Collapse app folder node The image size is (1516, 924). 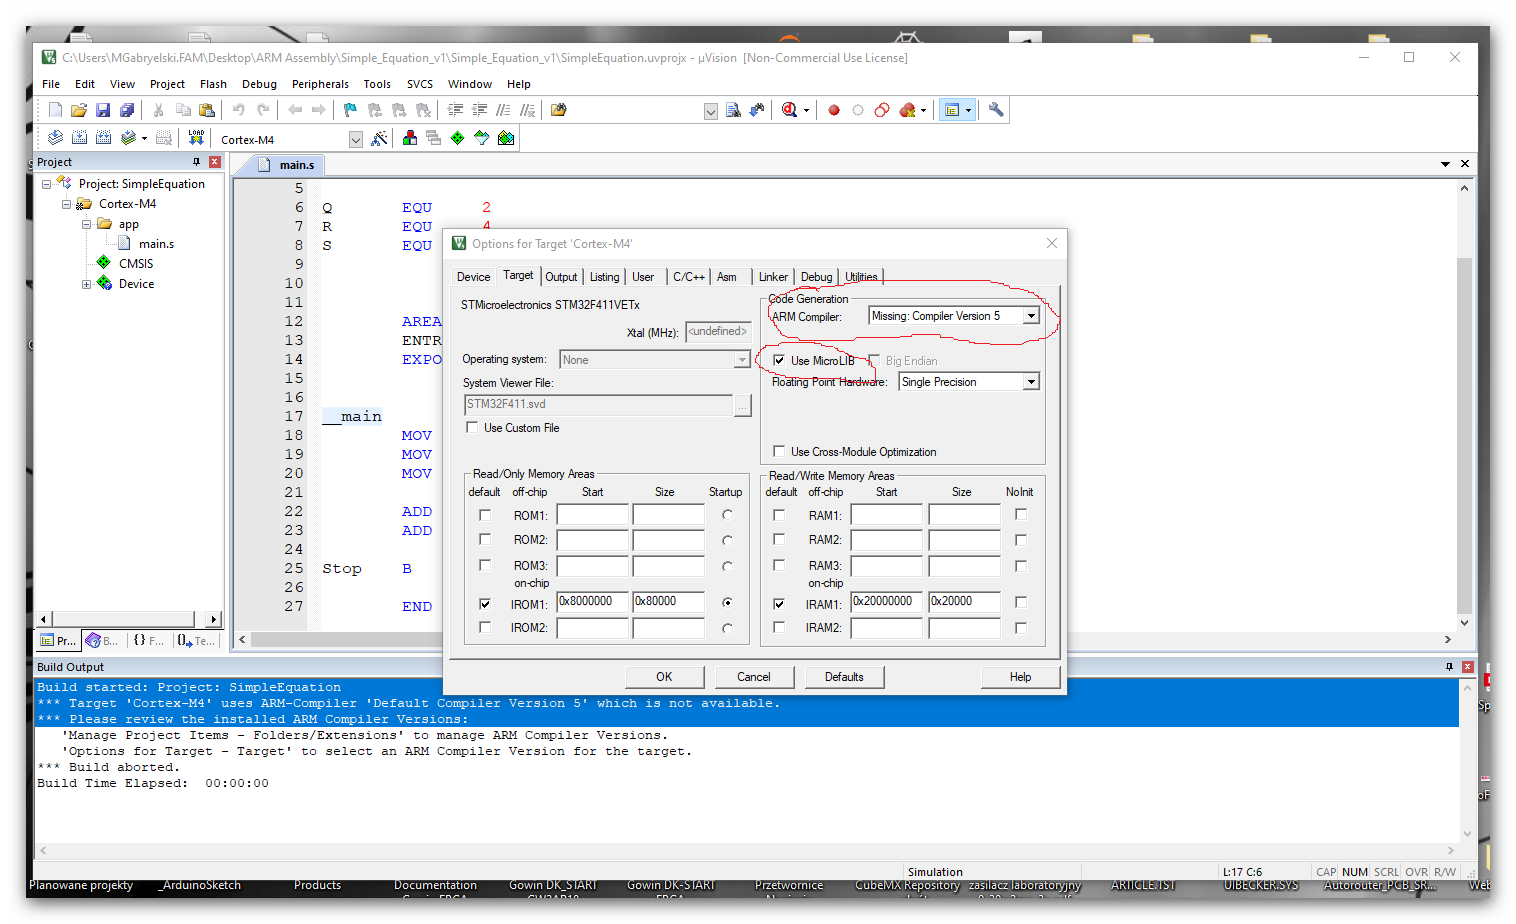(x=86, y=224)
